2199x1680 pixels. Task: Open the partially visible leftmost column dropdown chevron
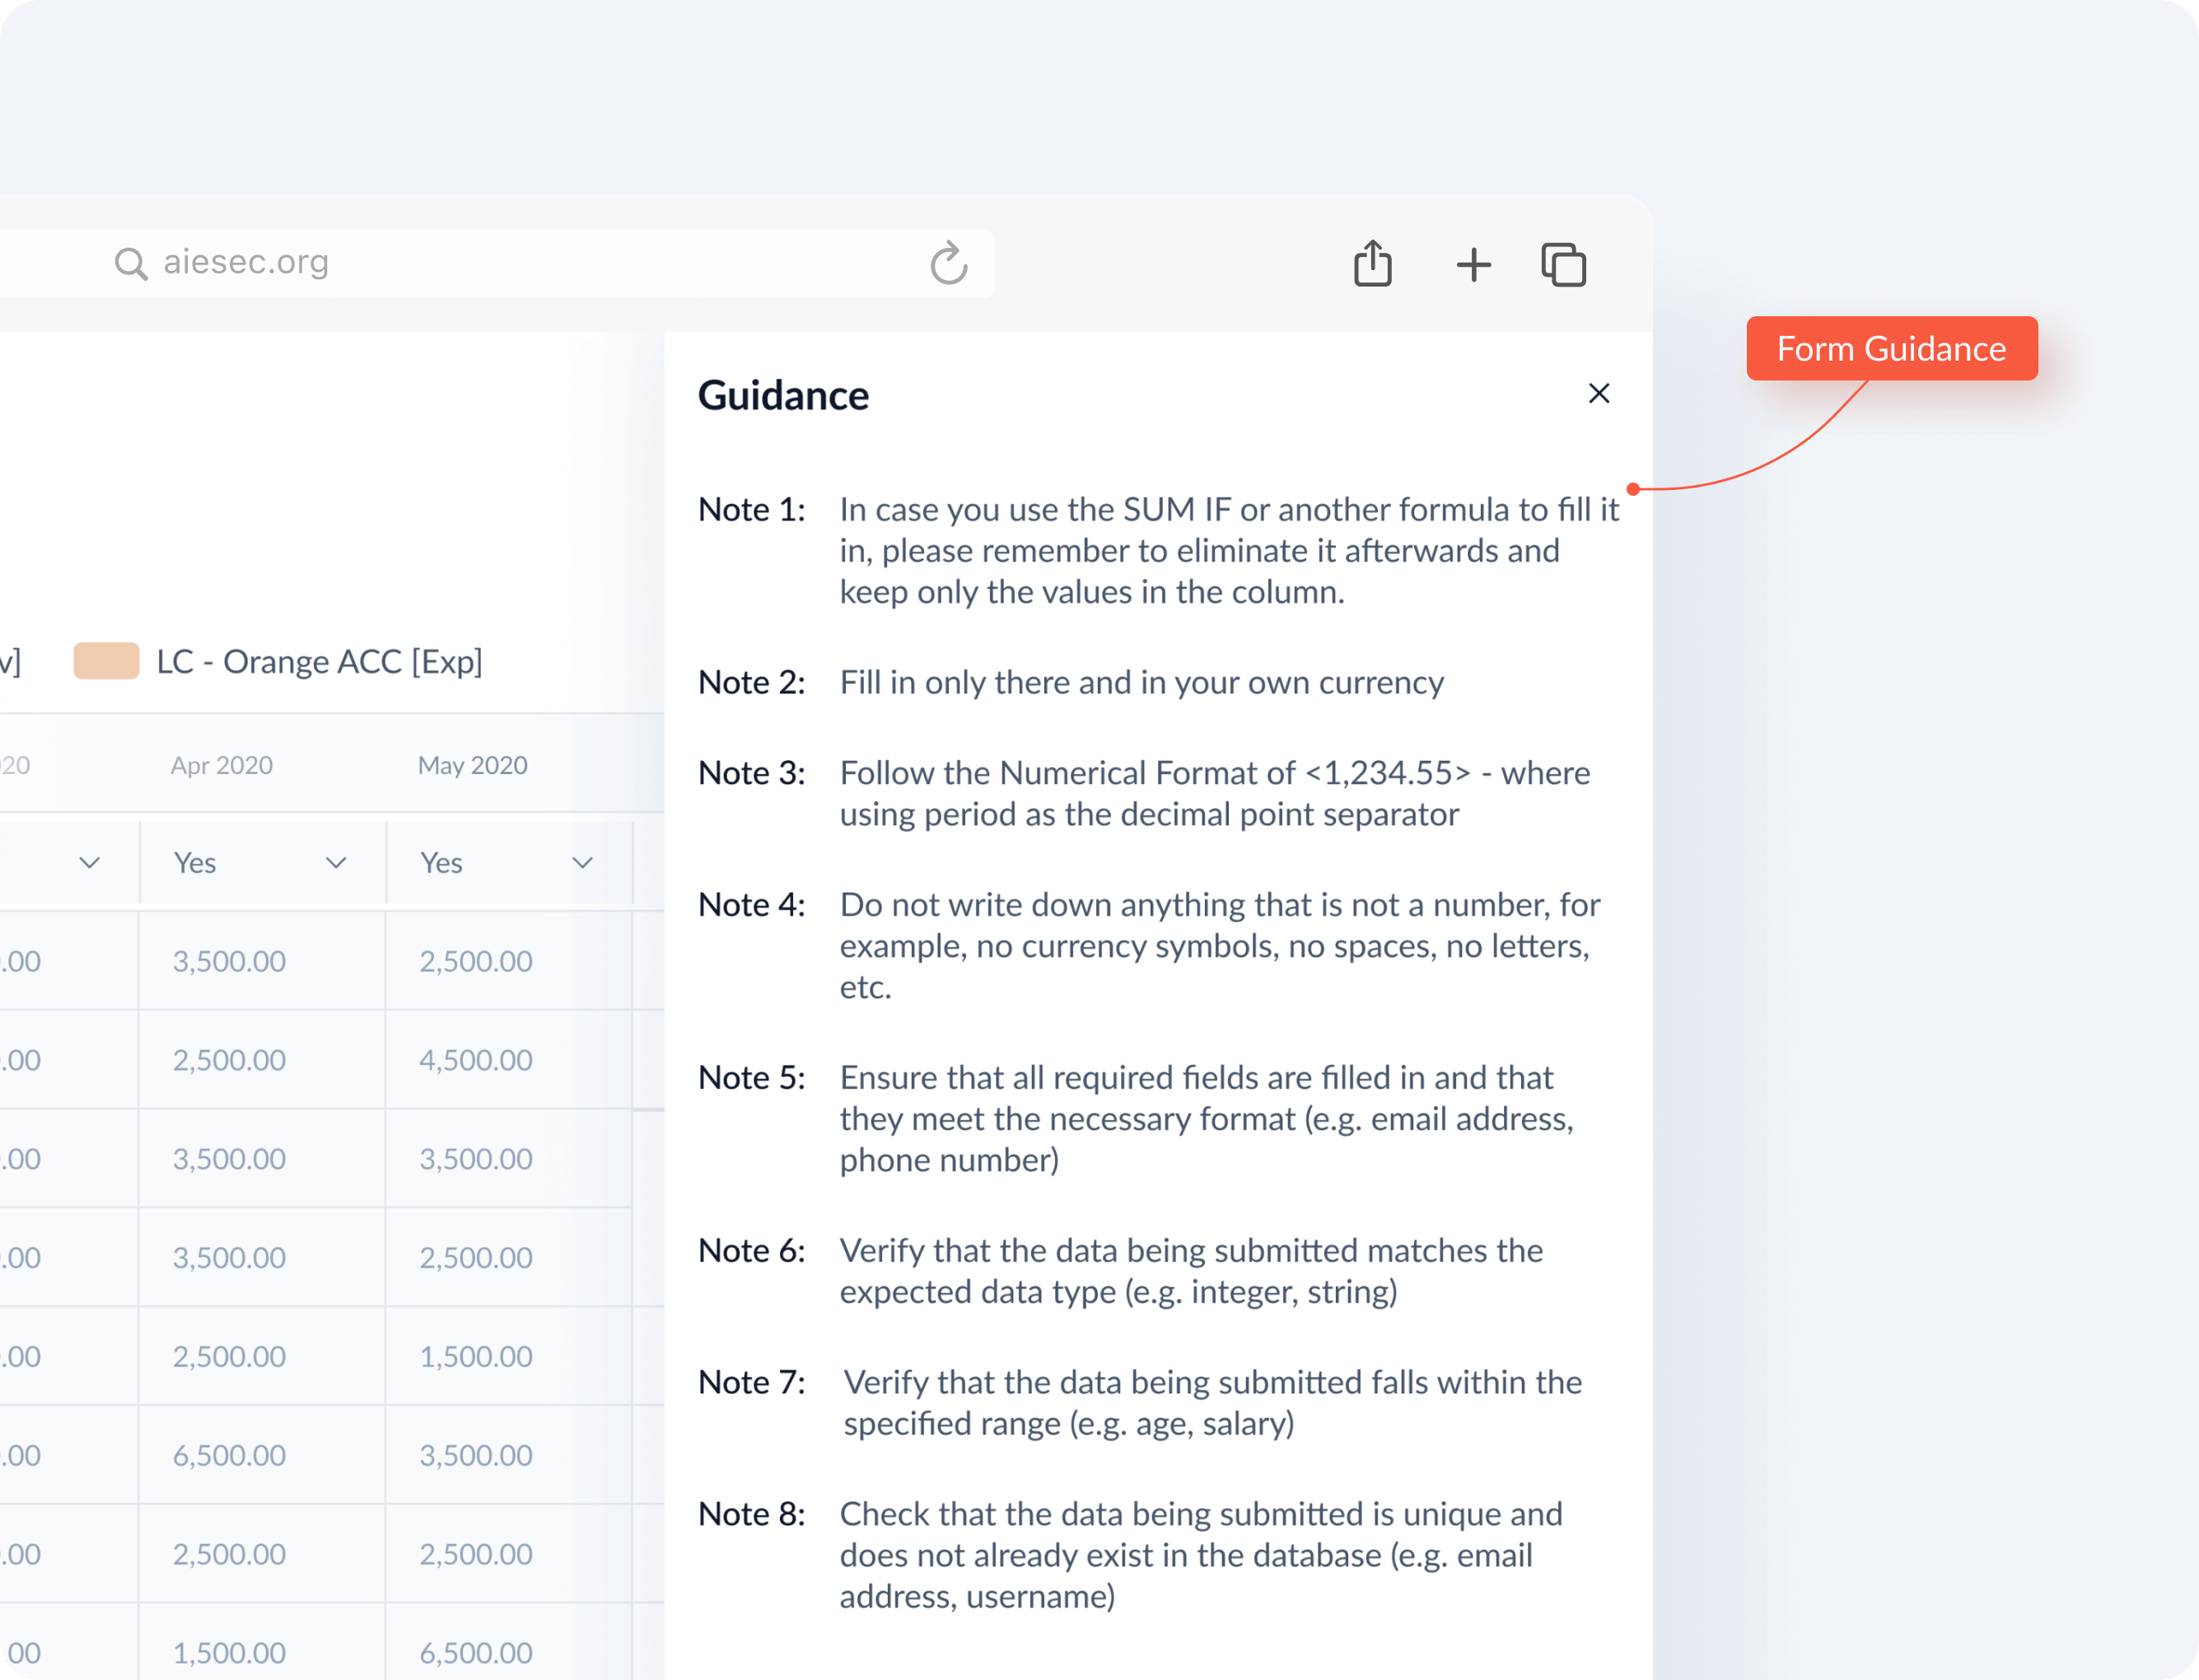click(90, 863)
